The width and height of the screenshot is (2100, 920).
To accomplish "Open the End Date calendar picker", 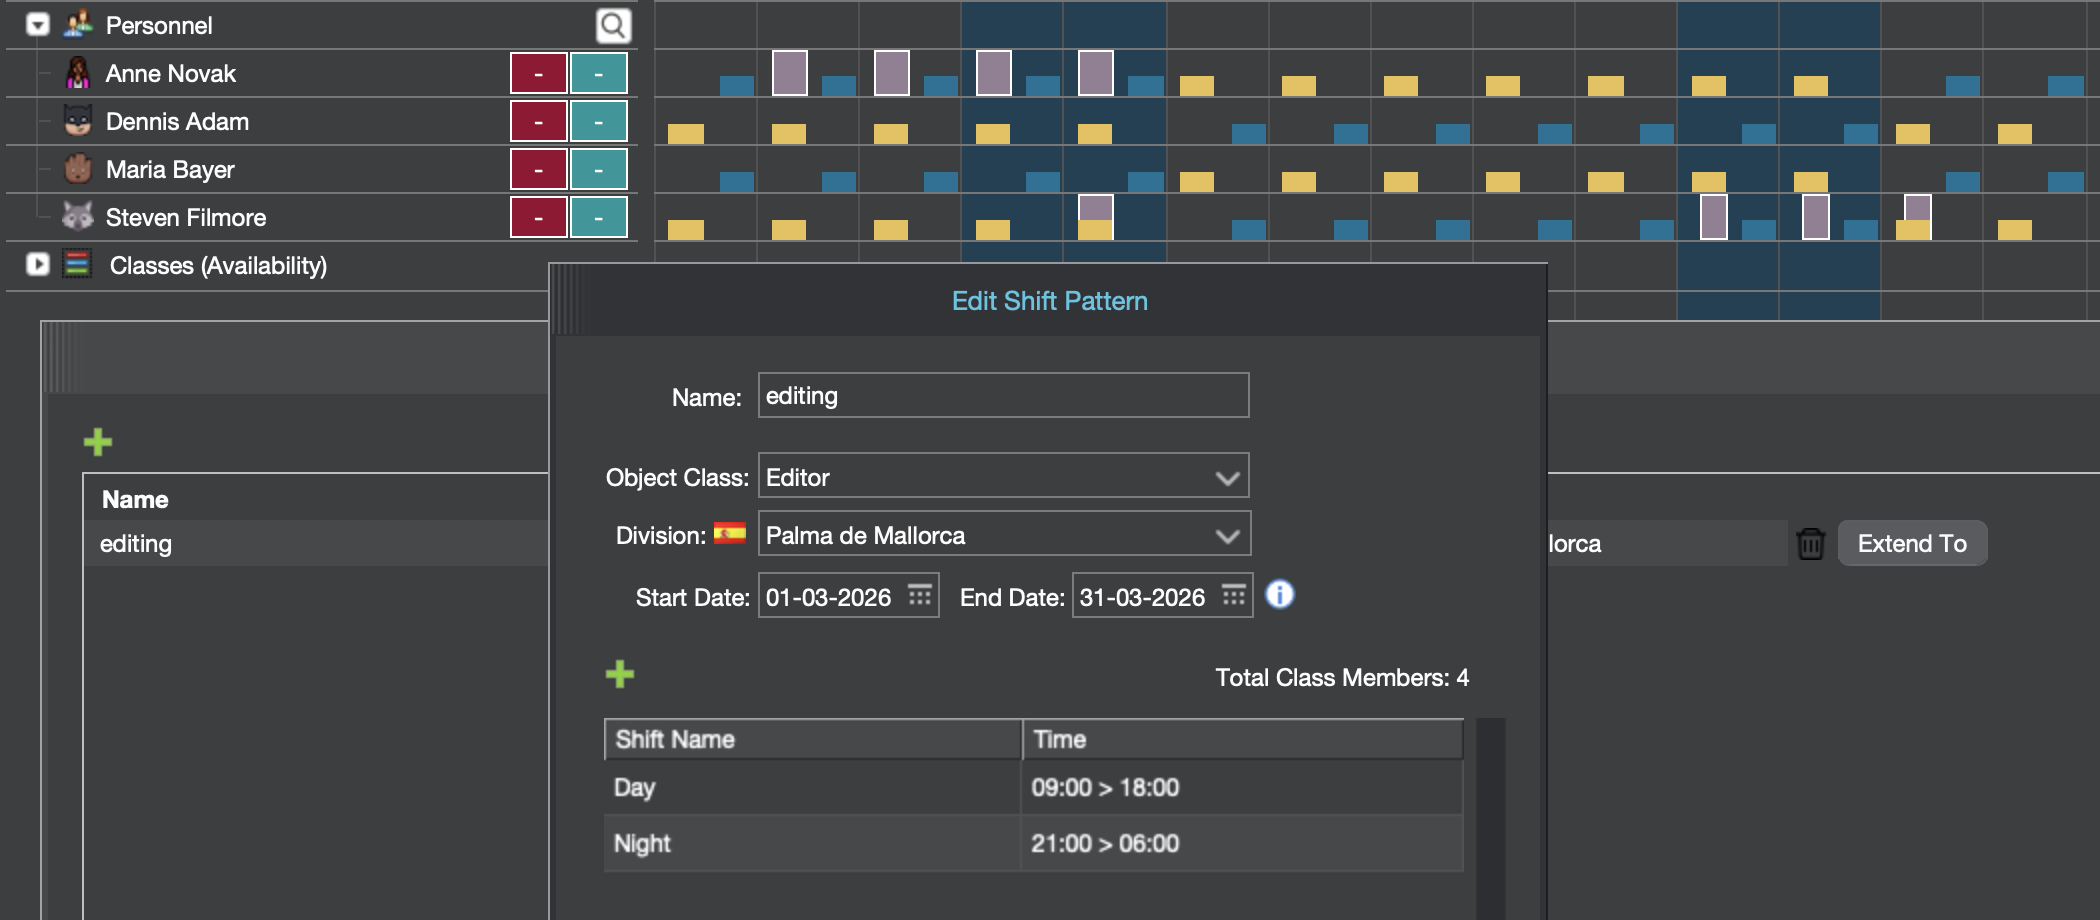I will click(x=1233, y=596).
